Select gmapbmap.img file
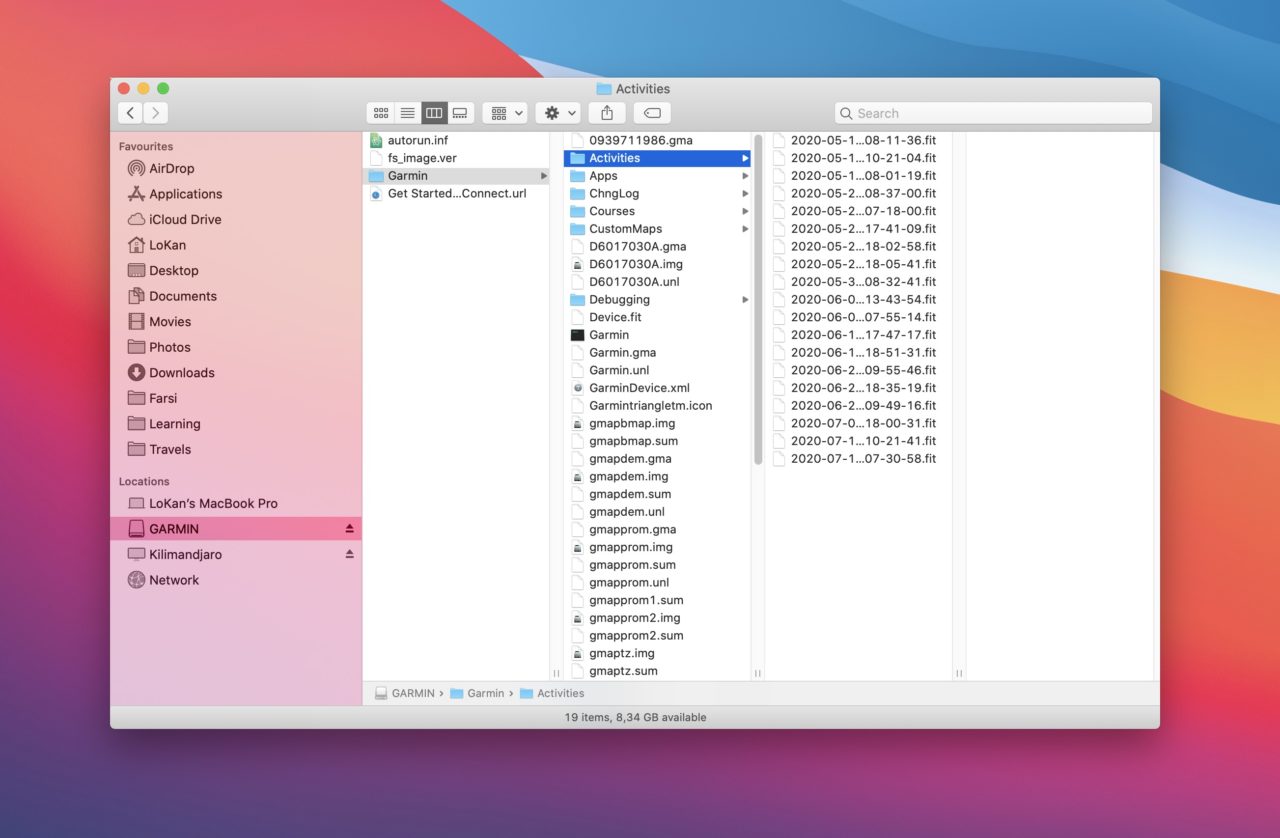This screenshot has width=1280, height=838. [658, 423]
